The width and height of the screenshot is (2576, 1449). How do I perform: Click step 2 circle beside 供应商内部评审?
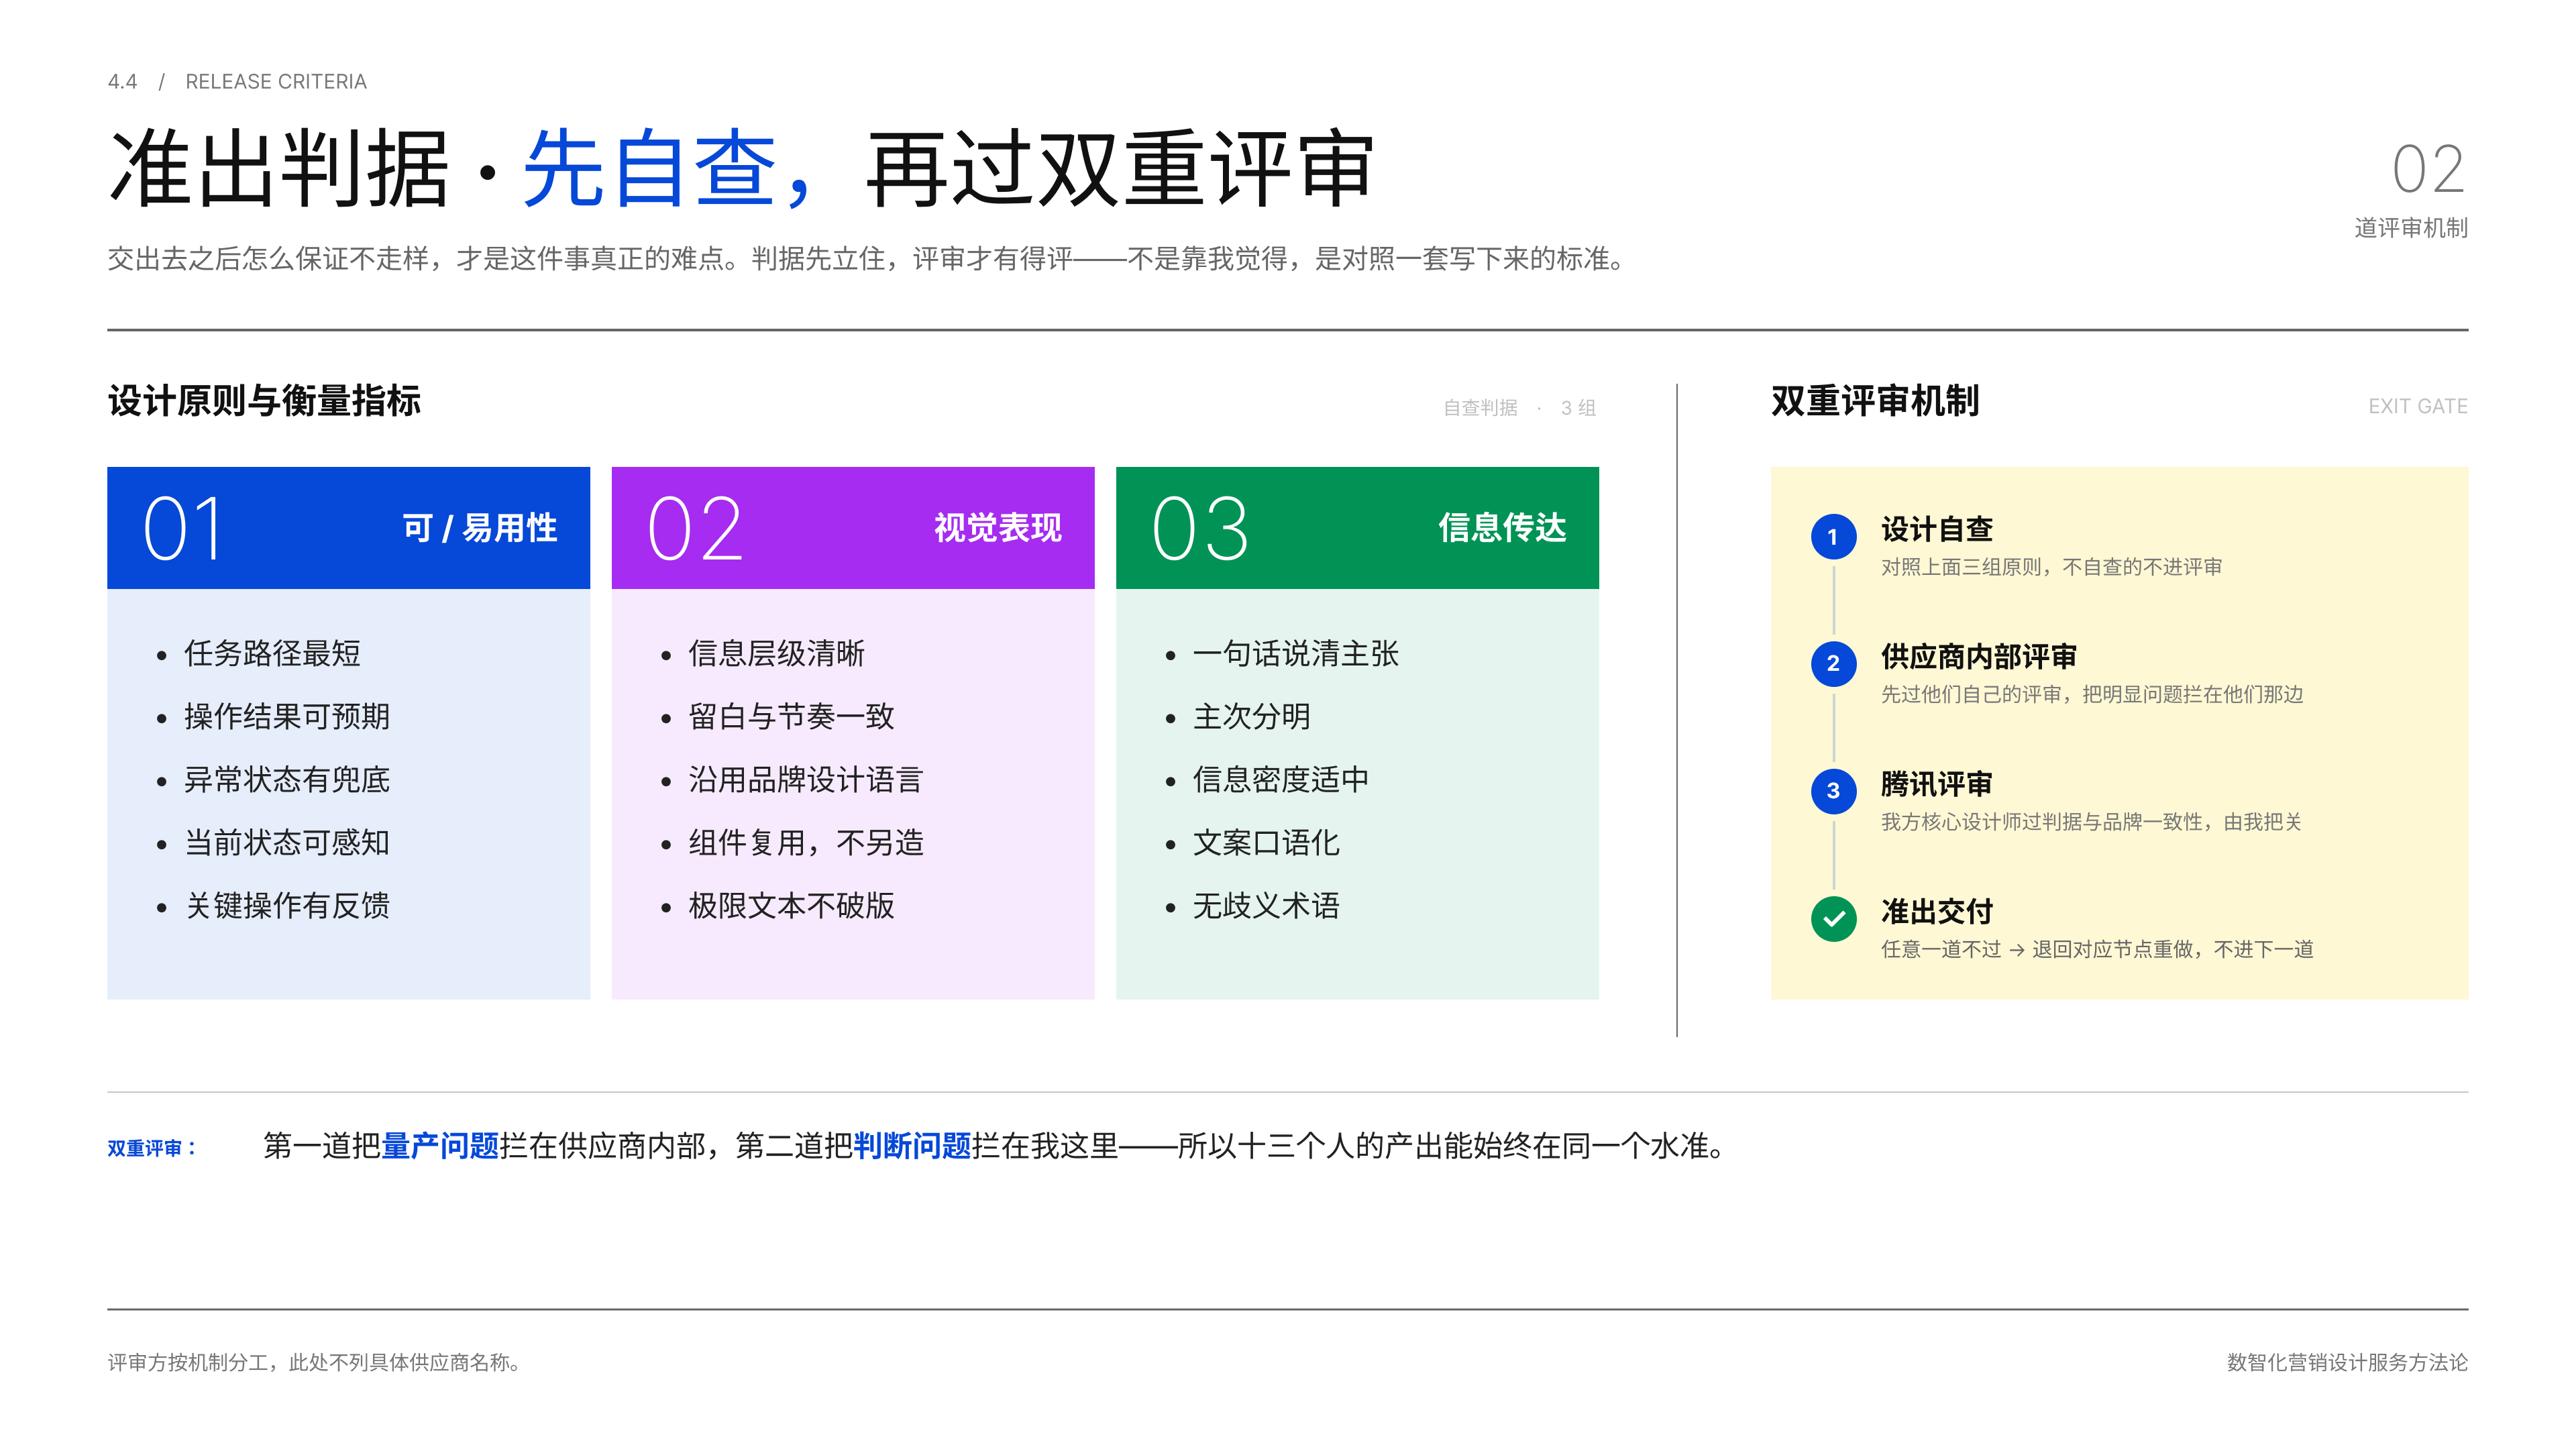tap(1833, 664)
